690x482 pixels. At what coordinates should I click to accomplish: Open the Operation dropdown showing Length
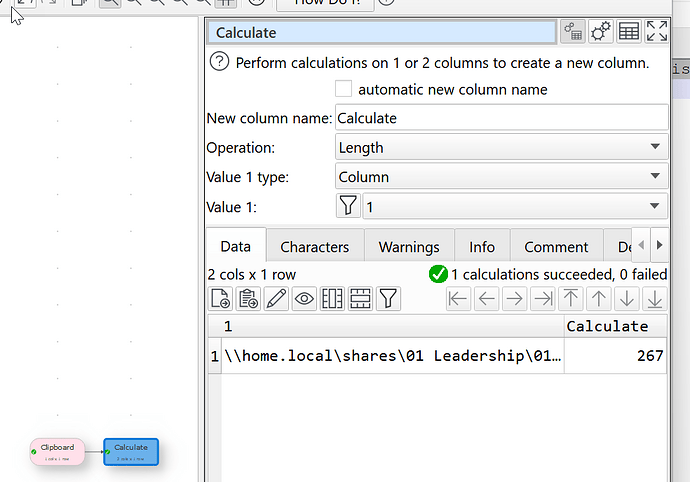pyautogui.click(x=501, y=147)
